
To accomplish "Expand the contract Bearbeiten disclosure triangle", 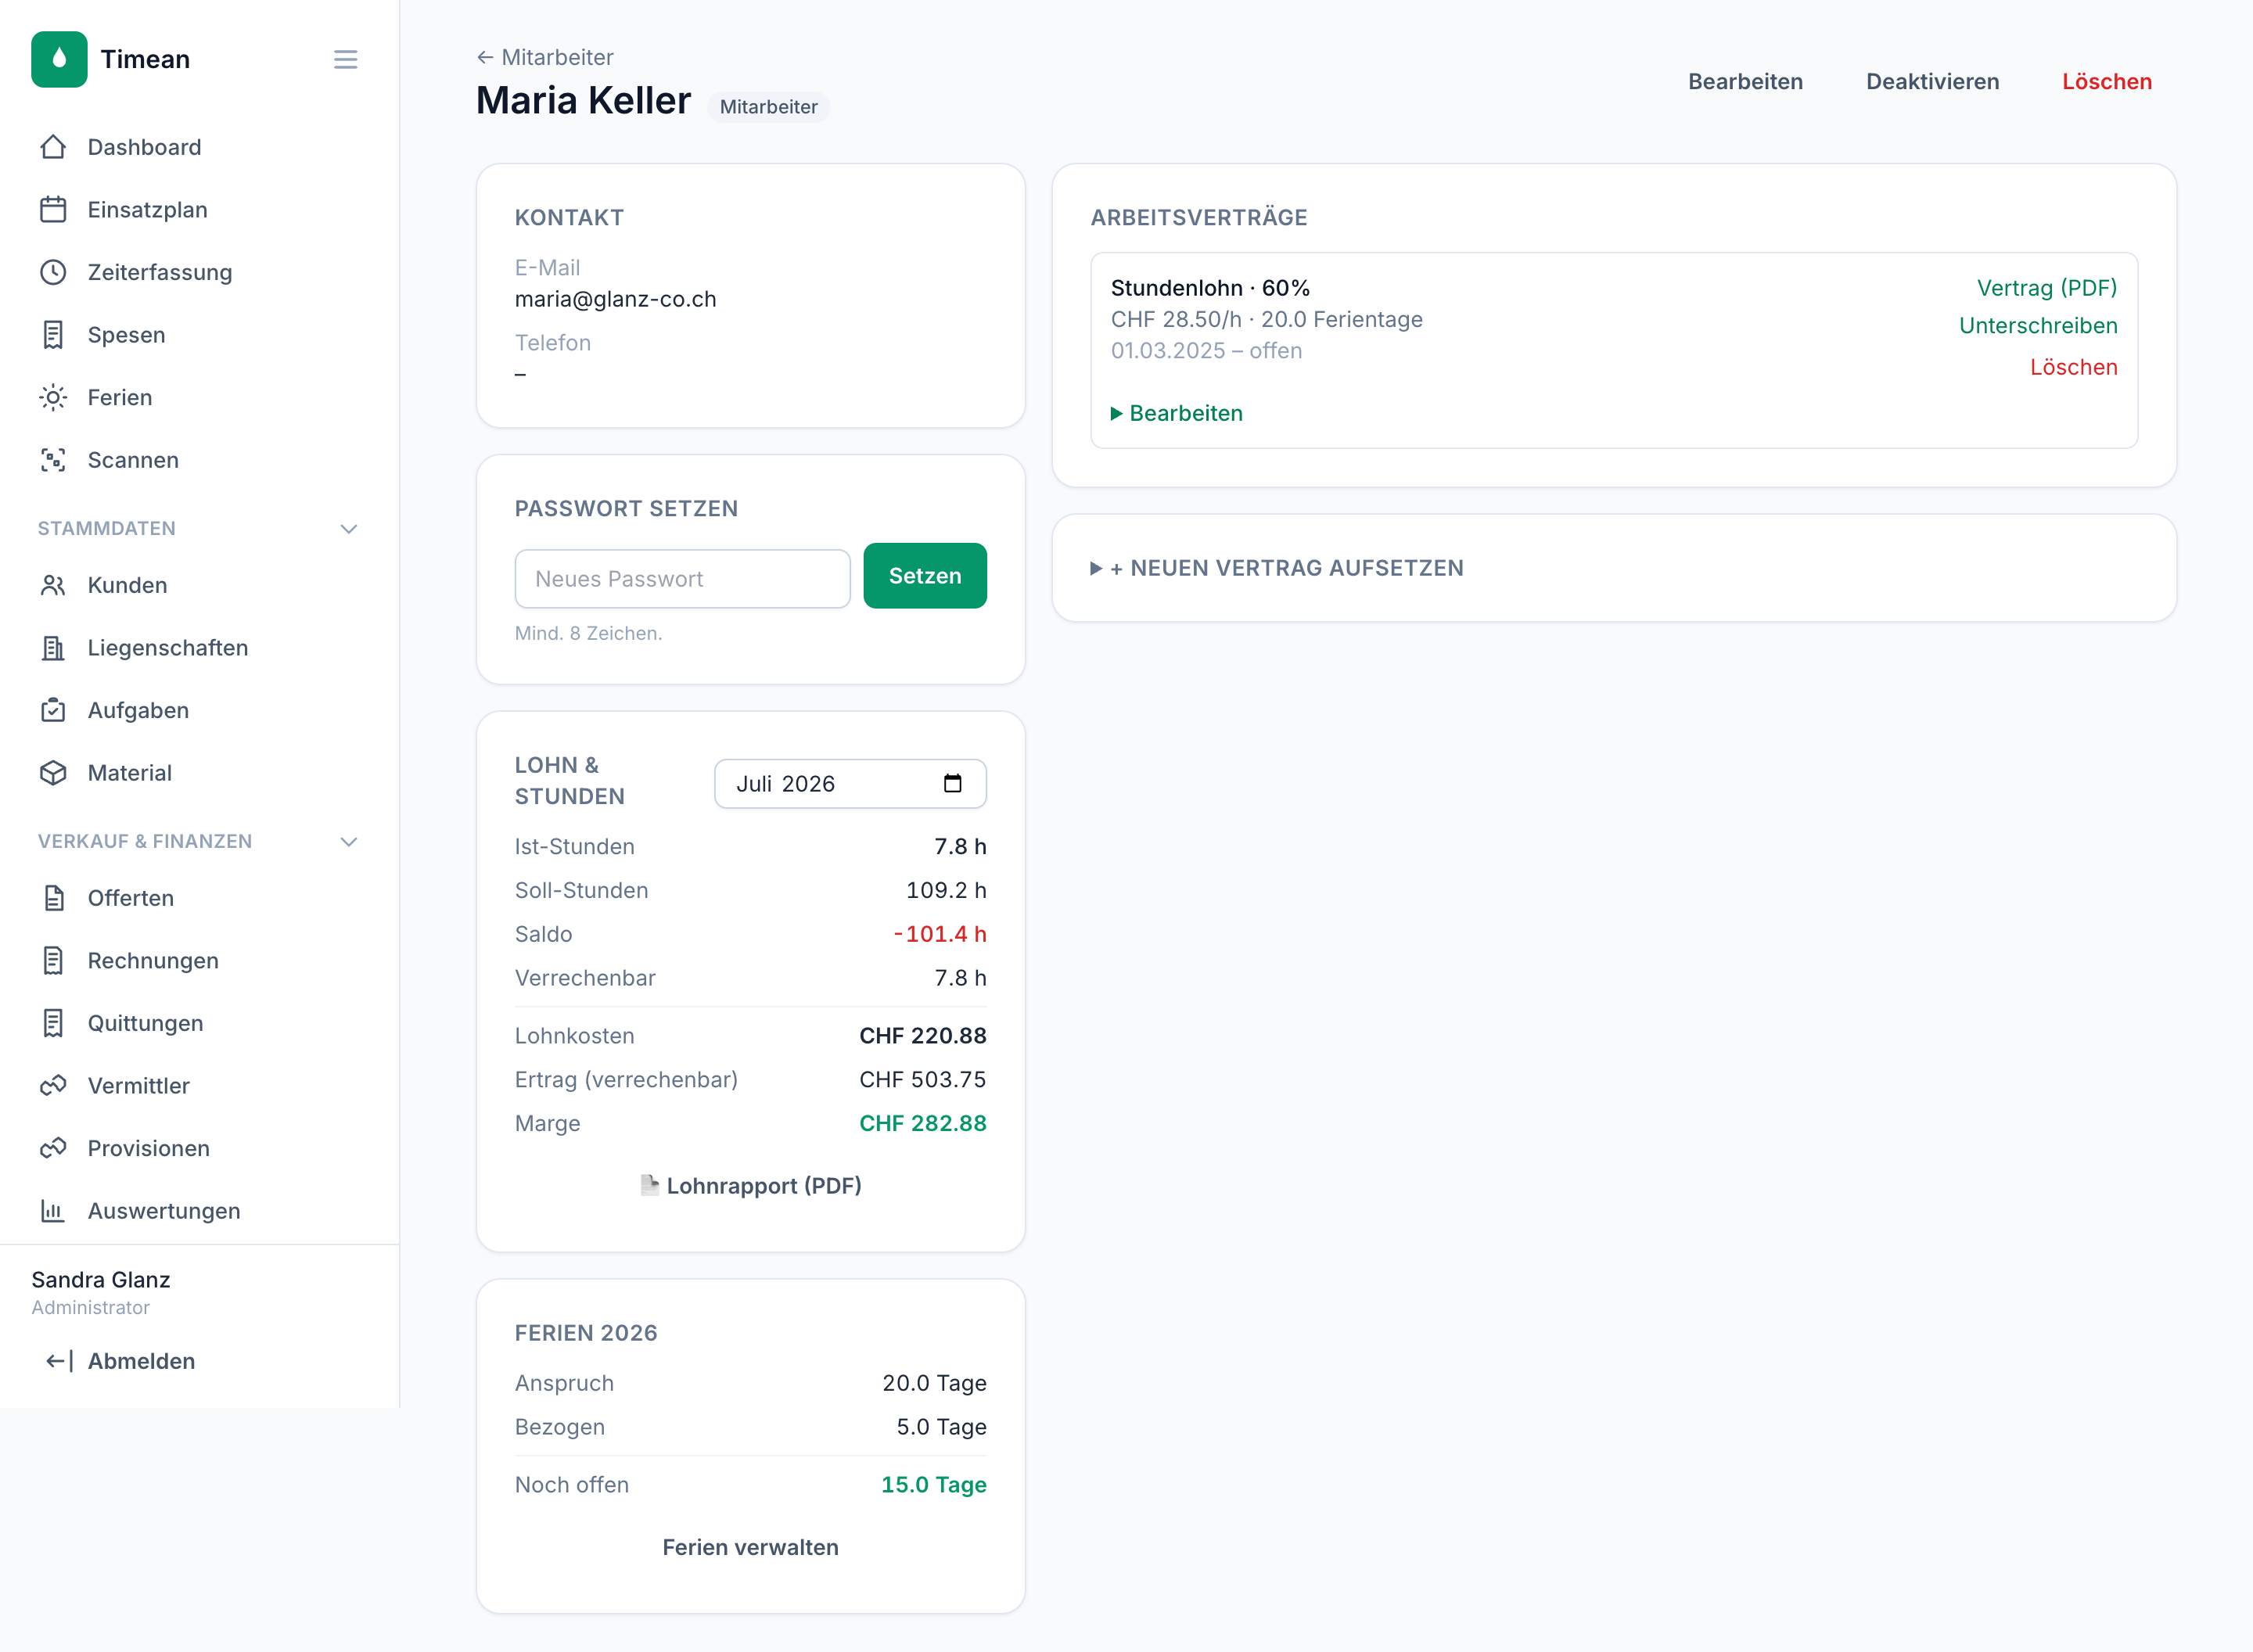I will point(1117,413).
